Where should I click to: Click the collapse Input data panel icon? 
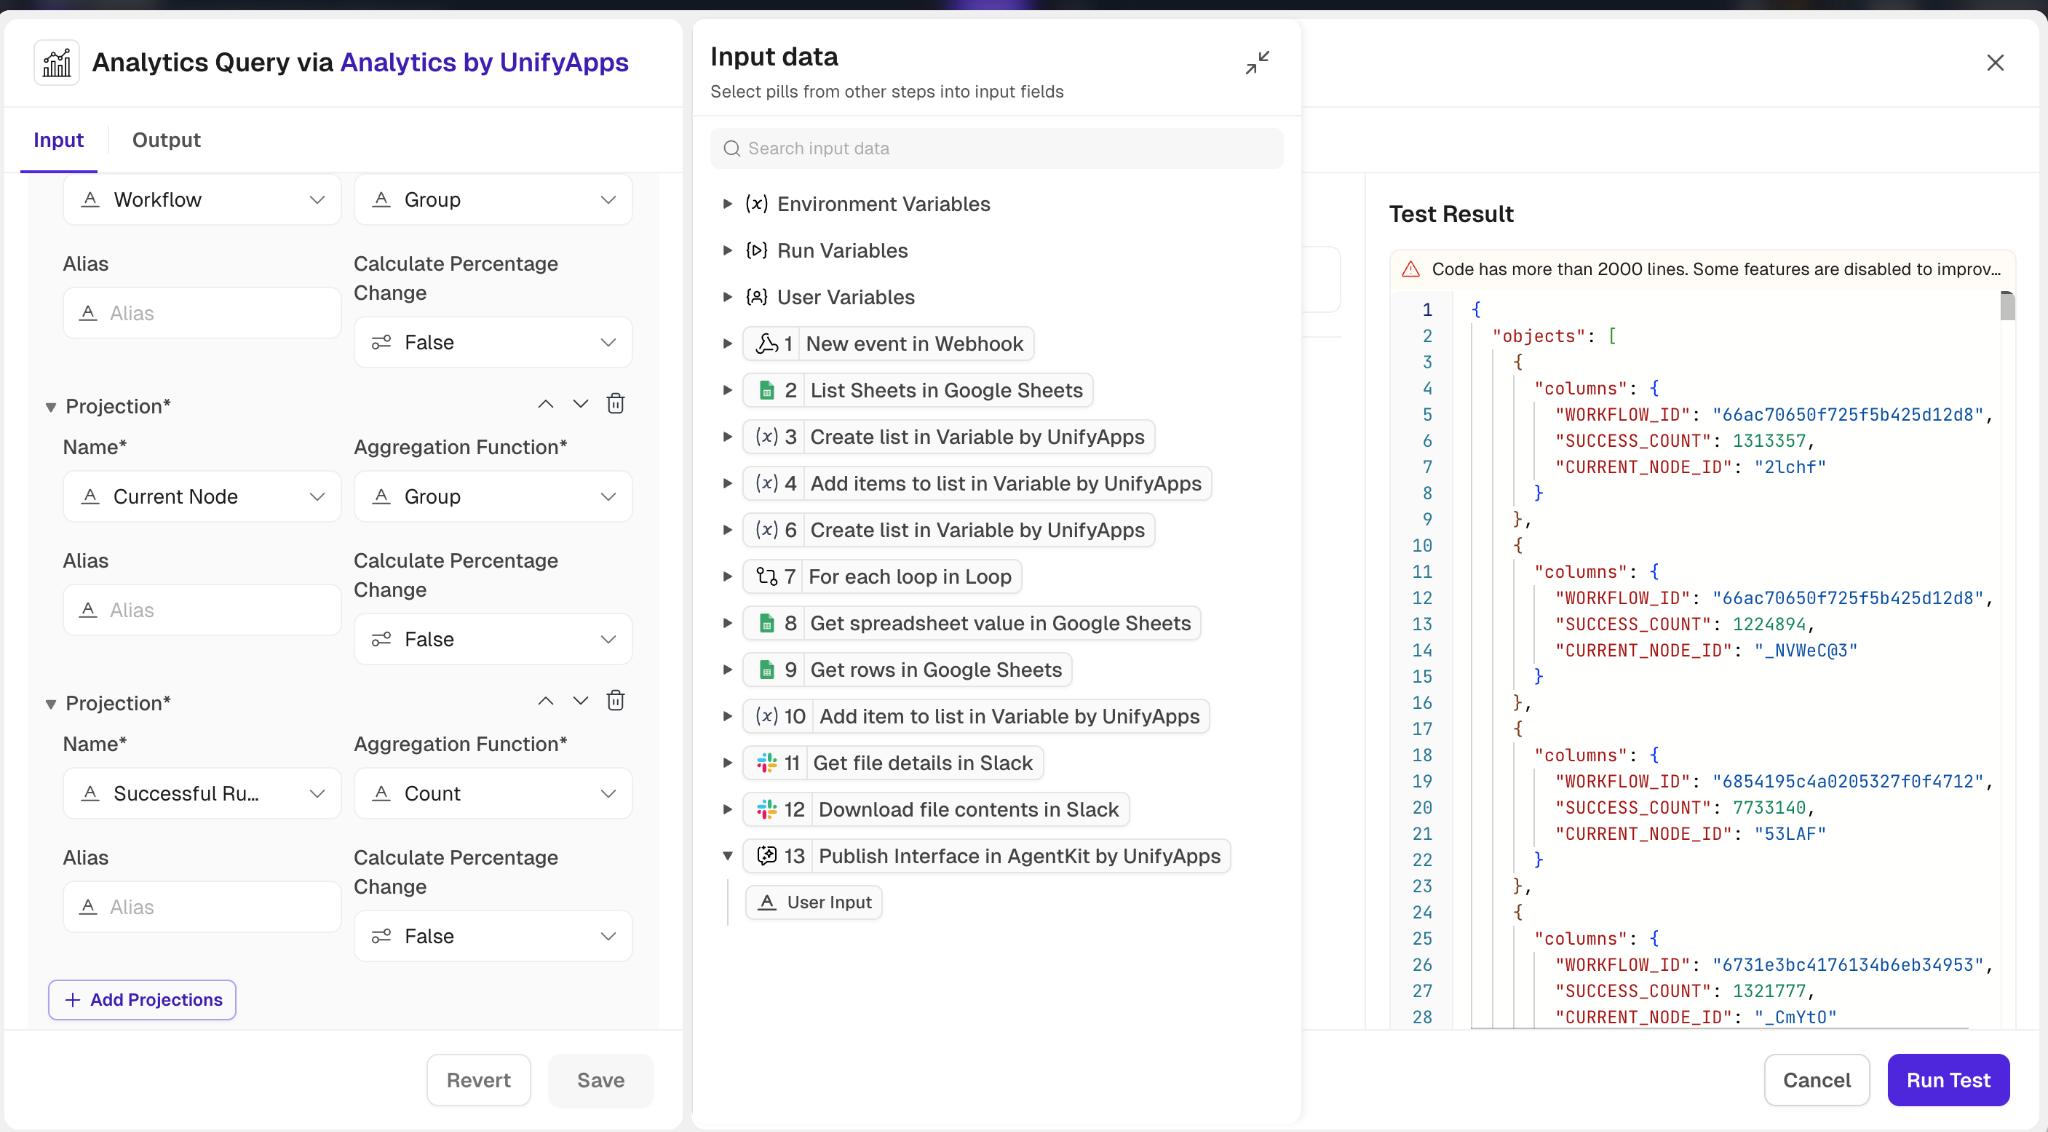(1257, 63)
